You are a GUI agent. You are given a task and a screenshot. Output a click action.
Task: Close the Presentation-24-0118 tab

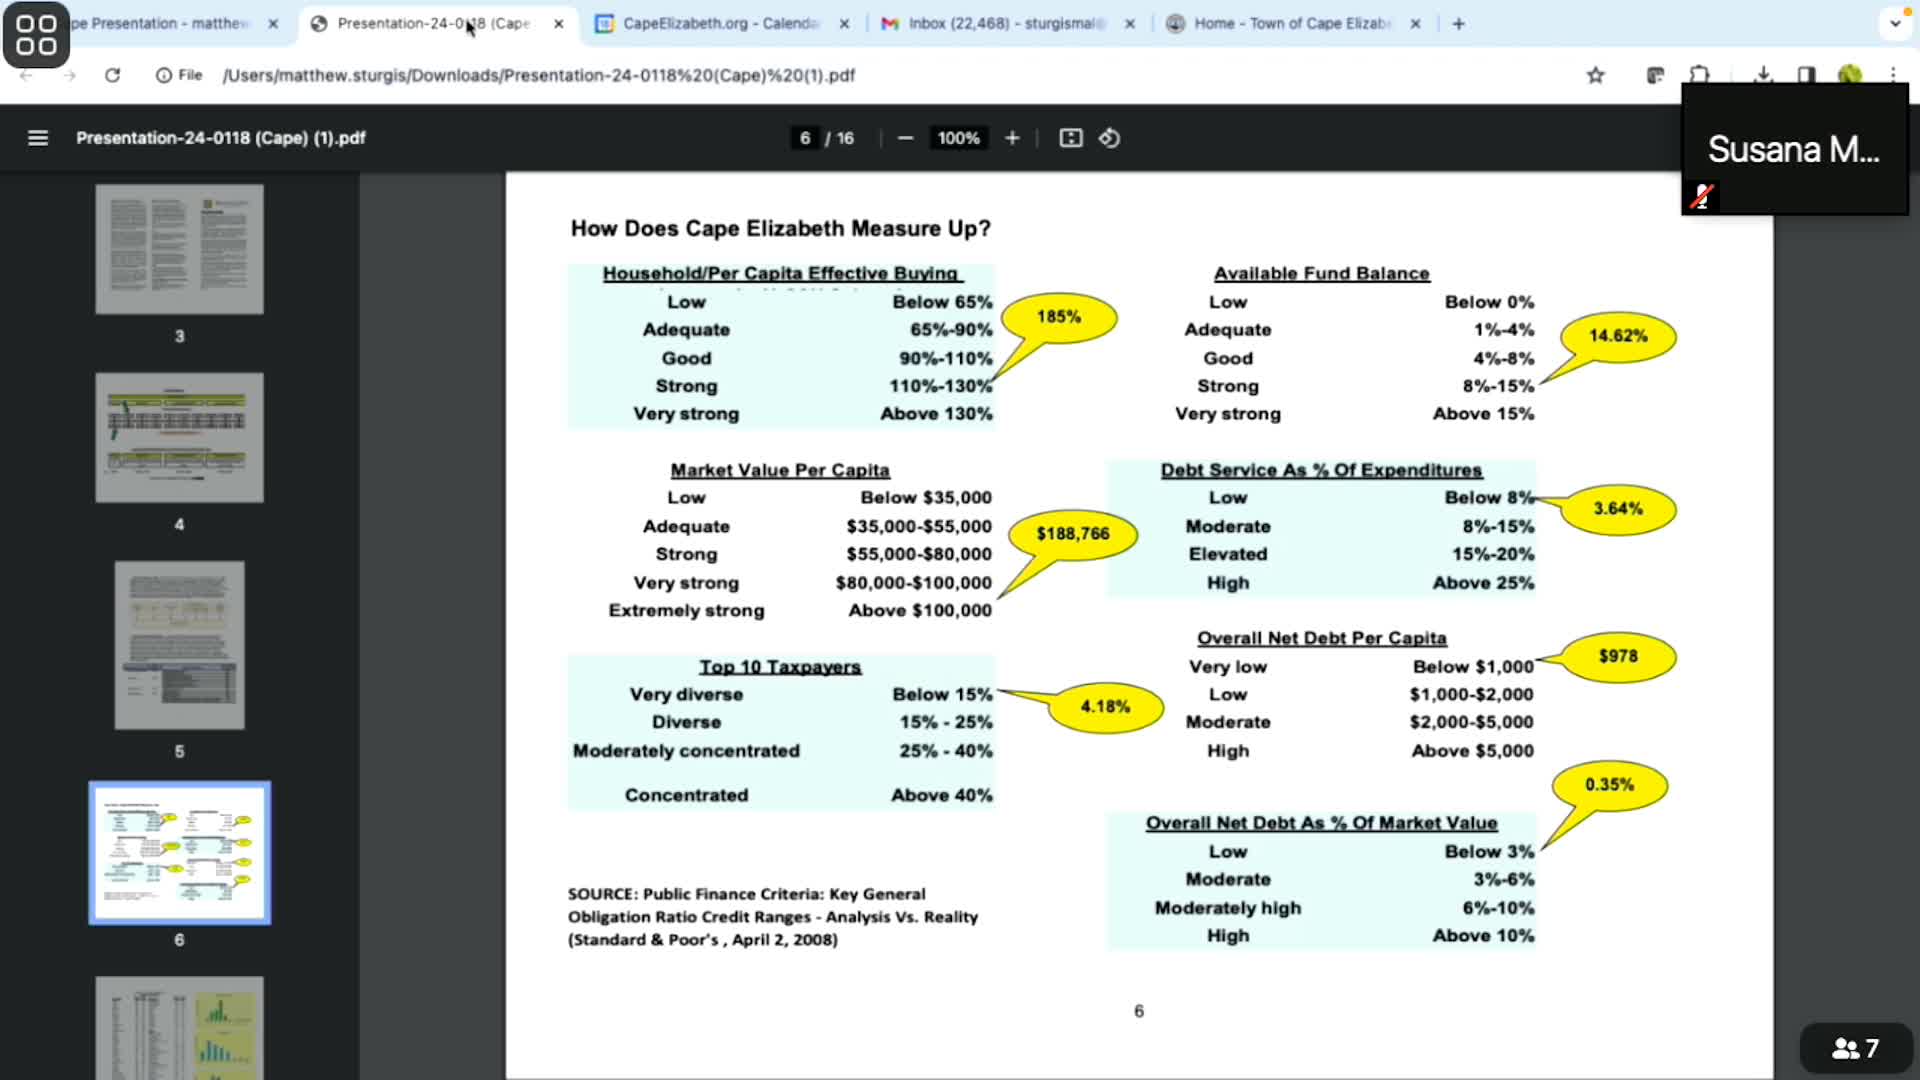click(559, 23)
